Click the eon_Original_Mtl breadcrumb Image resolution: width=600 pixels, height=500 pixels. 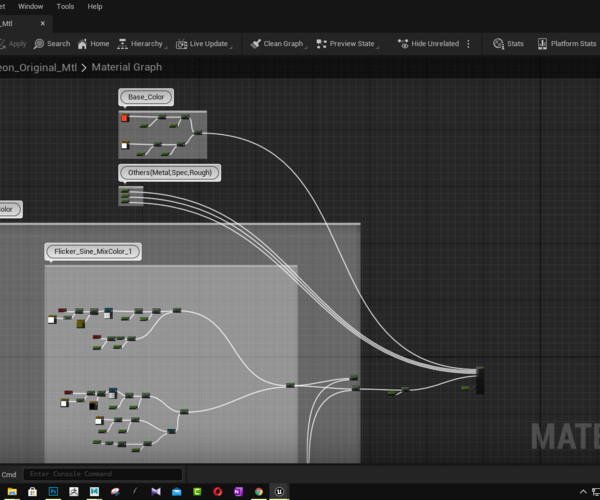[38, 68]
